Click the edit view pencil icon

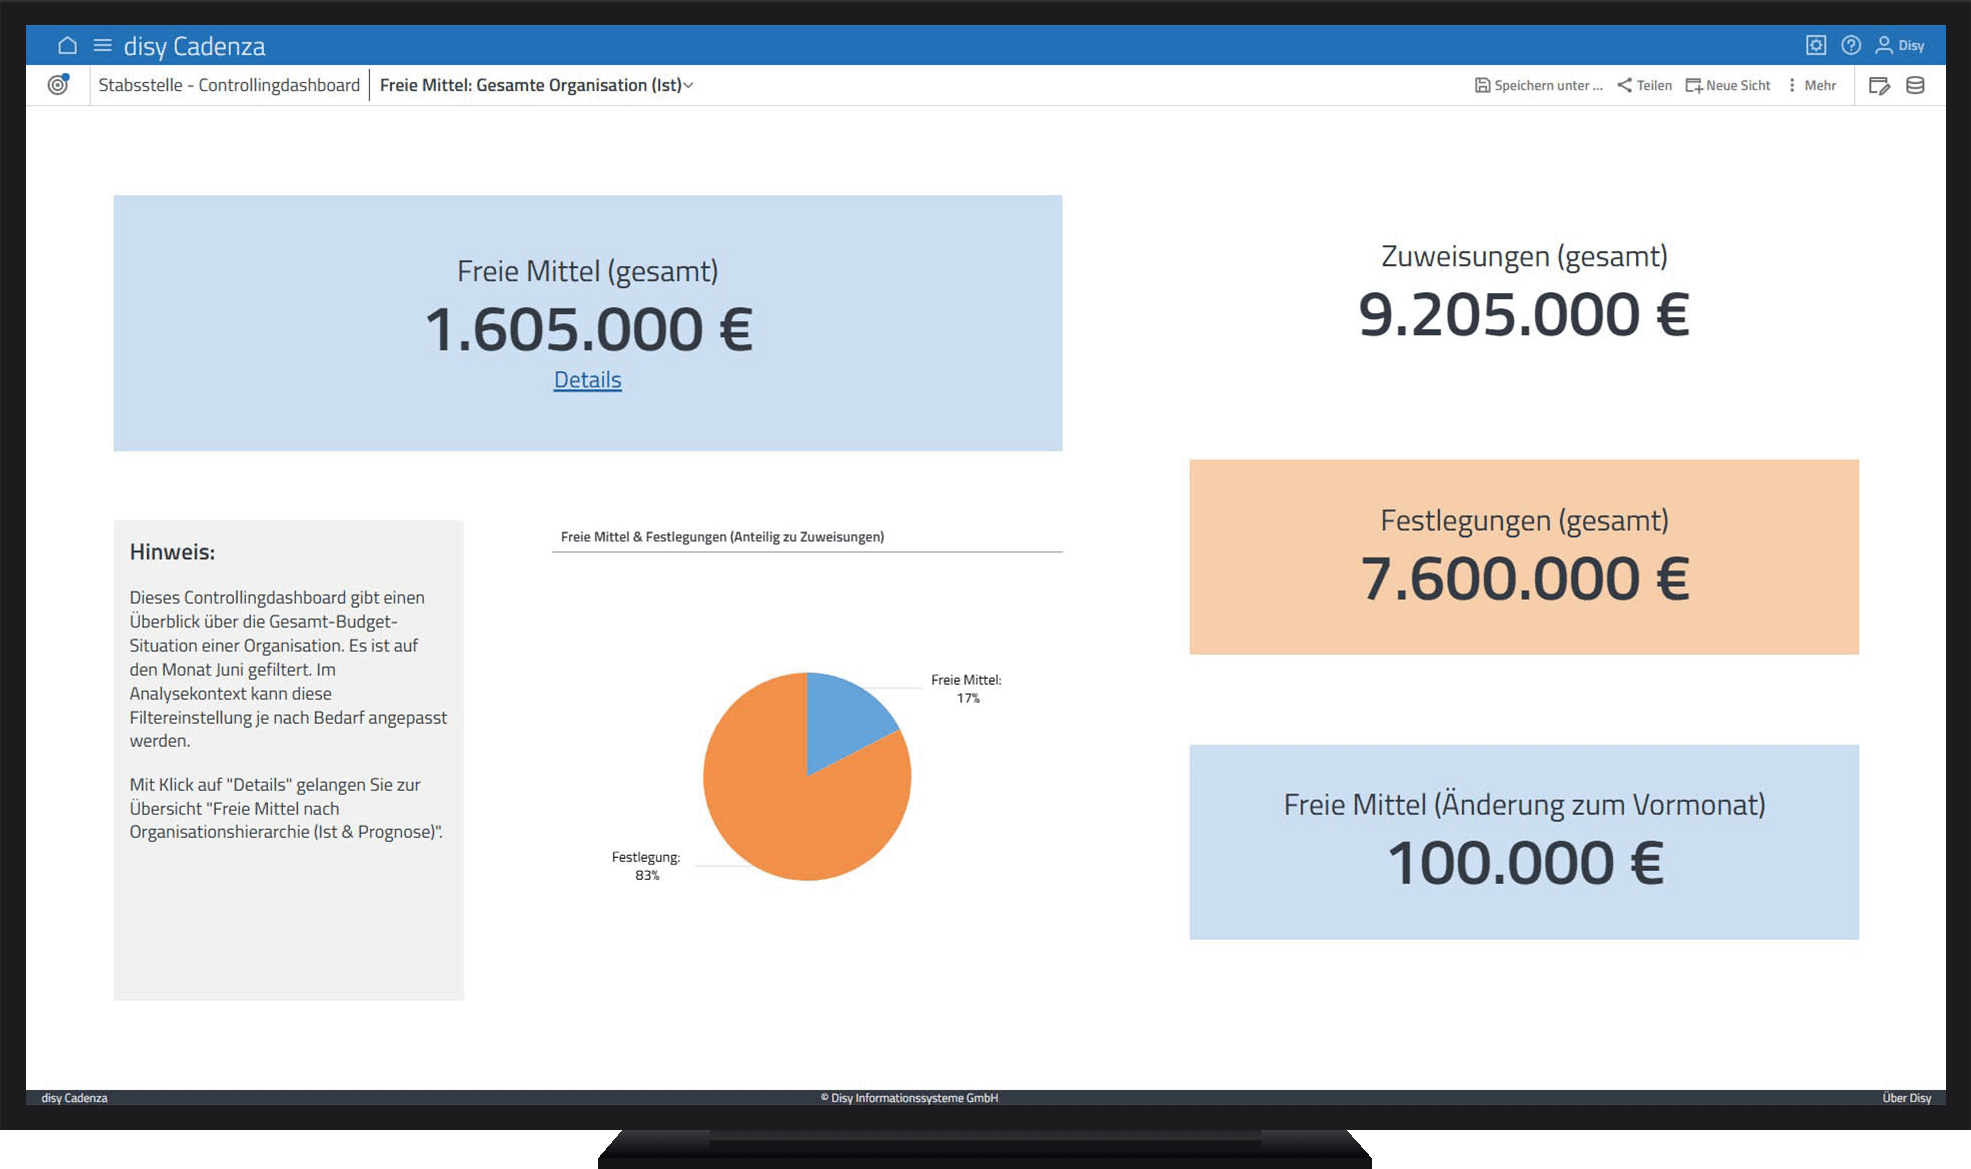tap(1879, 86)
